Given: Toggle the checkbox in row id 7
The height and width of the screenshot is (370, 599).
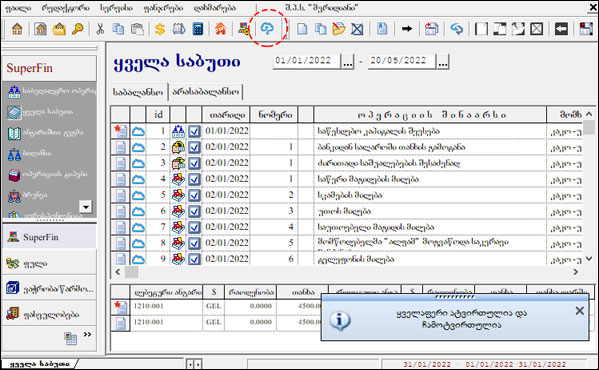Looking at the screenshot, I should tap(194, 228).
